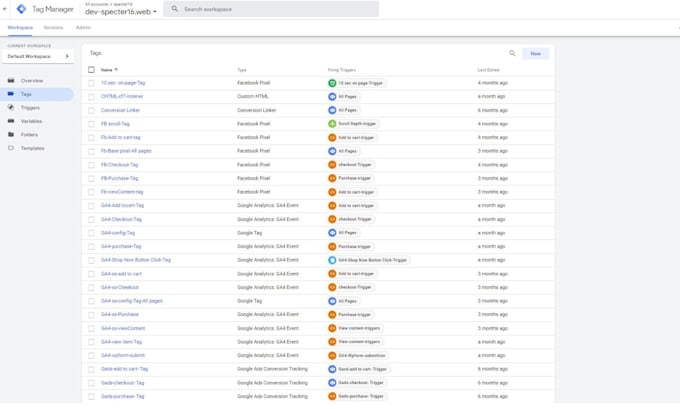This screenshot has height=409, width=680.
Task: Click the Tag Manager logo icon
Action: point(21,9)
